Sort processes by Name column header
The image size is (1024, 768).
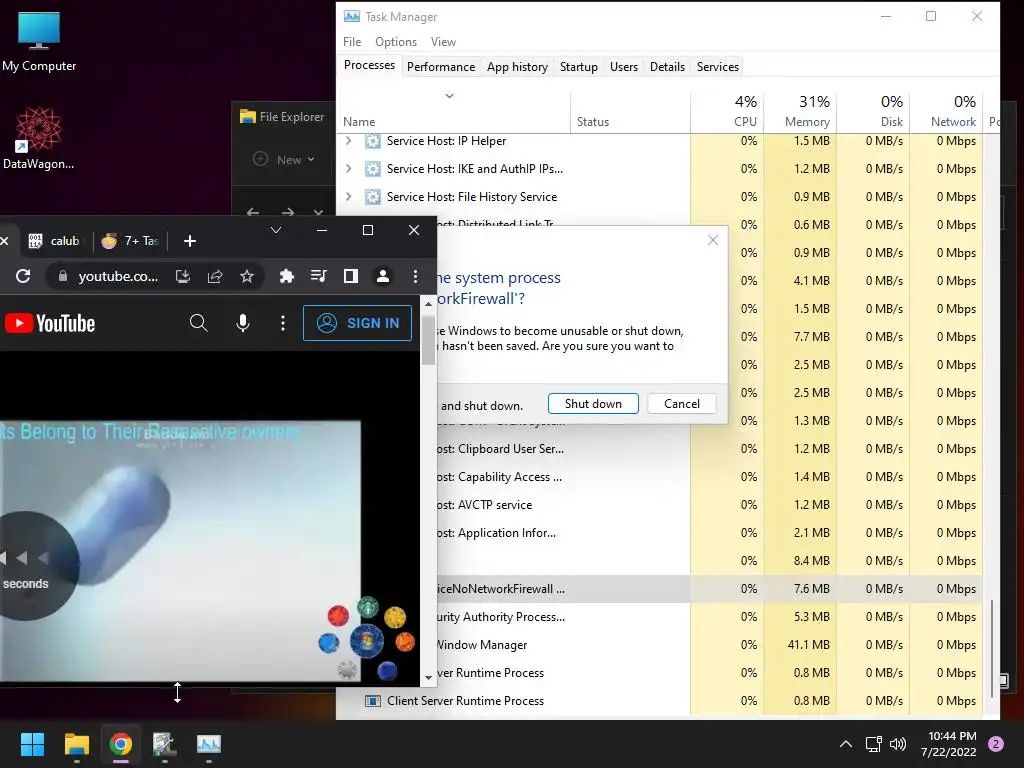coord(453,111)
